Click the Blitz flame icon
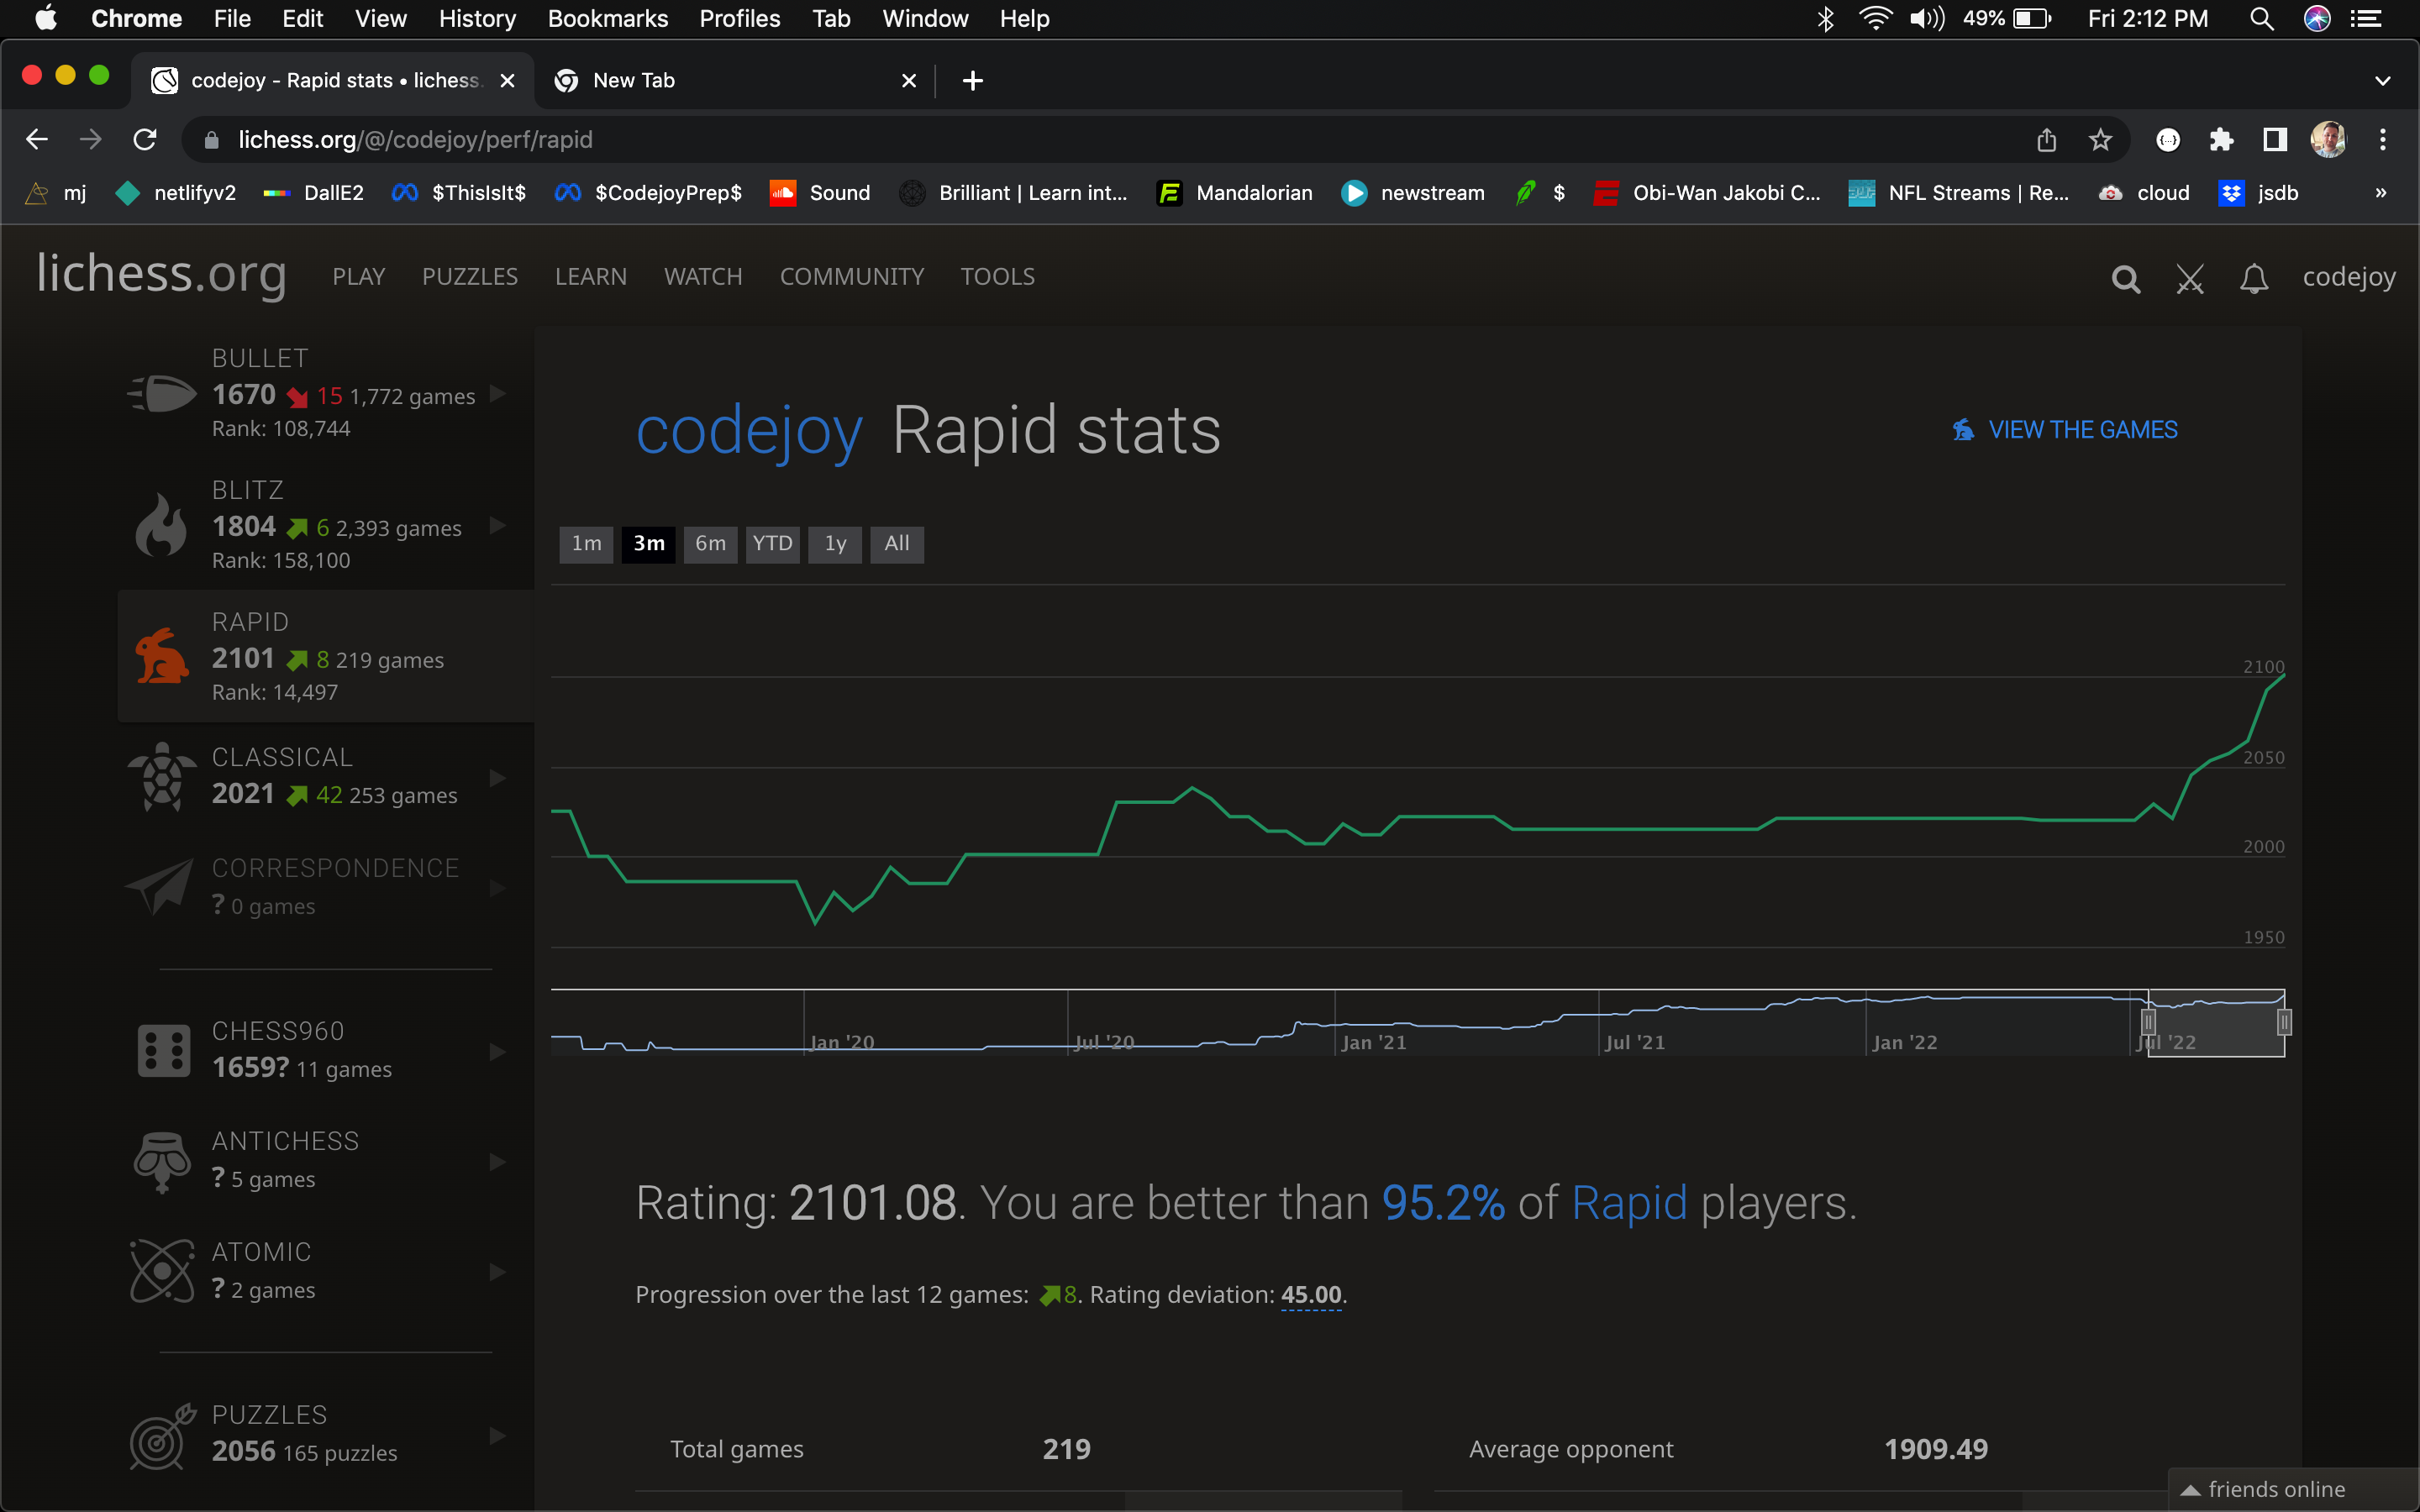The height and width of the screenshot is (1512, 2420). tap(162, 525)
